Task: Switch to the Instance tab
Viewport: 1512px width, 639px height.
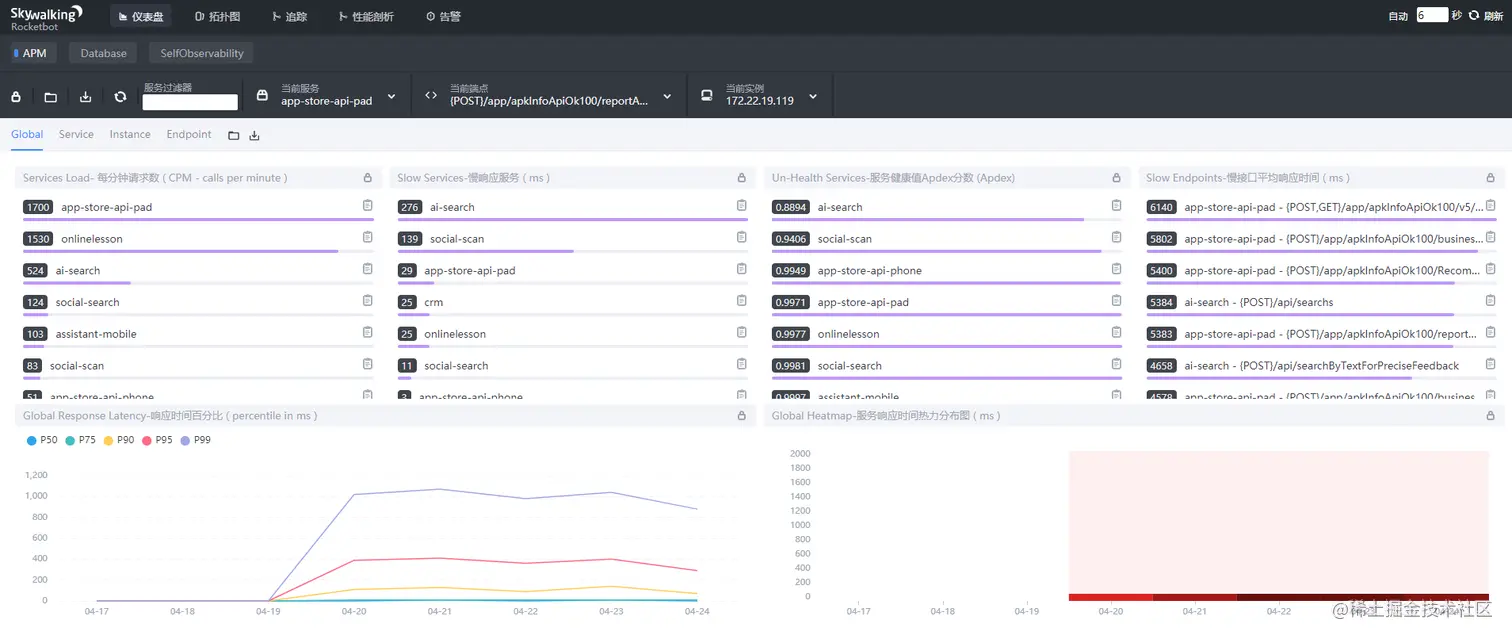Action: point(130,134)
